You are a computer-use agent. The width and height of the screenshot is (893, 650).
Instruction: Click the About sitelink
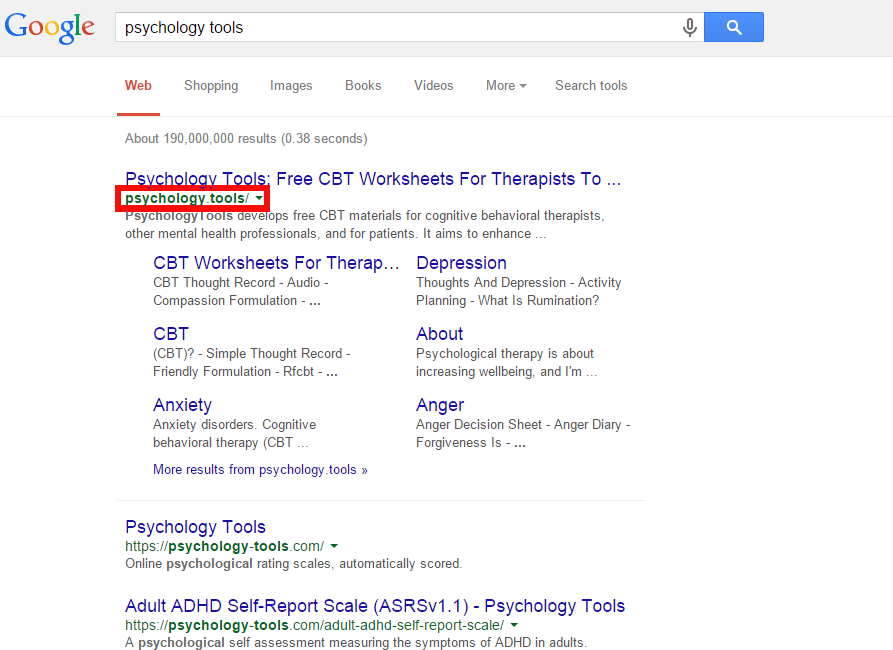pyautogui.click(x=439, y=334)
